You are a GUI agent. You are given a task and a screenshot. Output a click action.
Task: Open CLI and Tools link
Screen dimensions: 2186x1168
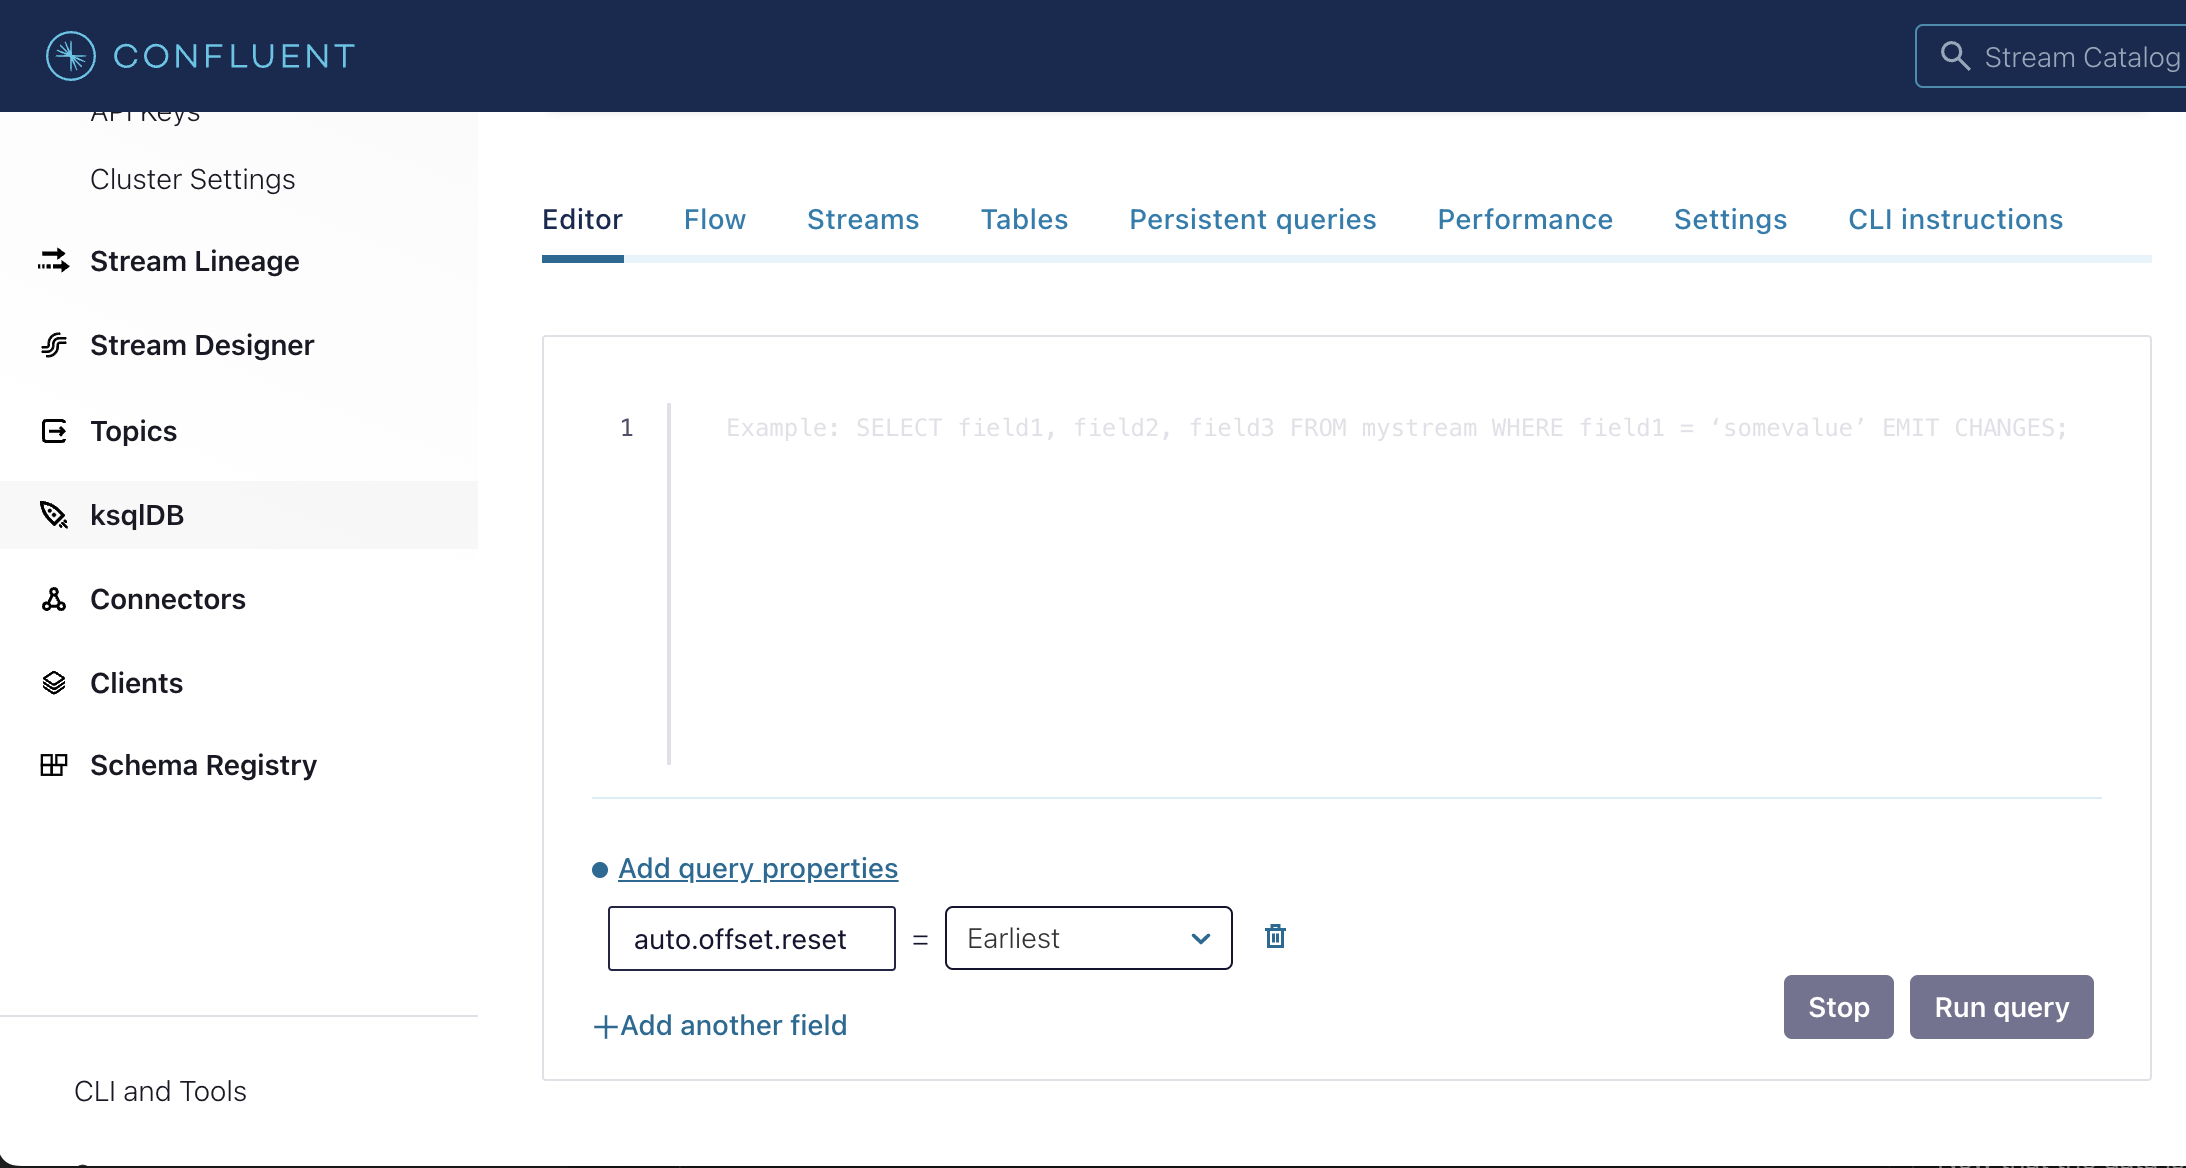(160, 1091)
